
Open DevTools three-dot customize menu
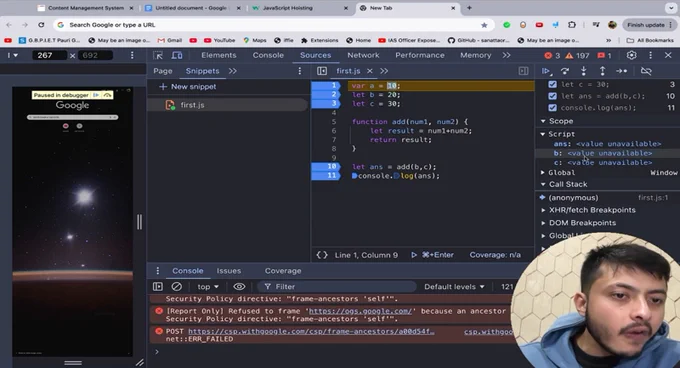pos(650,55)
